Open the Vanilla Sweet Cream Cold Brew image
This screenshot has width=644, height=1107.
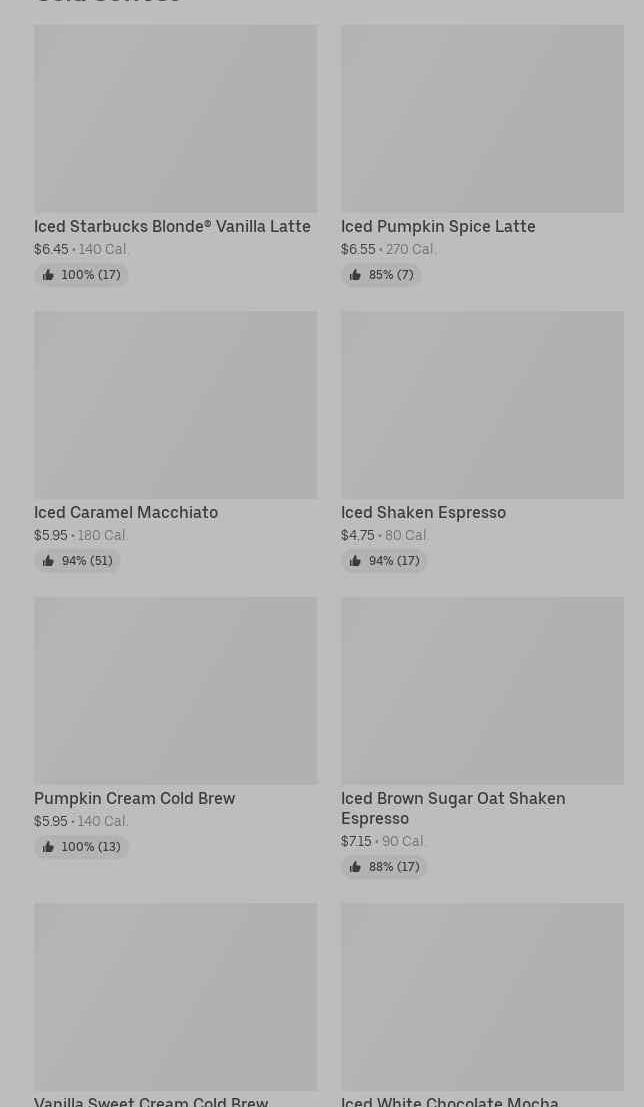175,996
